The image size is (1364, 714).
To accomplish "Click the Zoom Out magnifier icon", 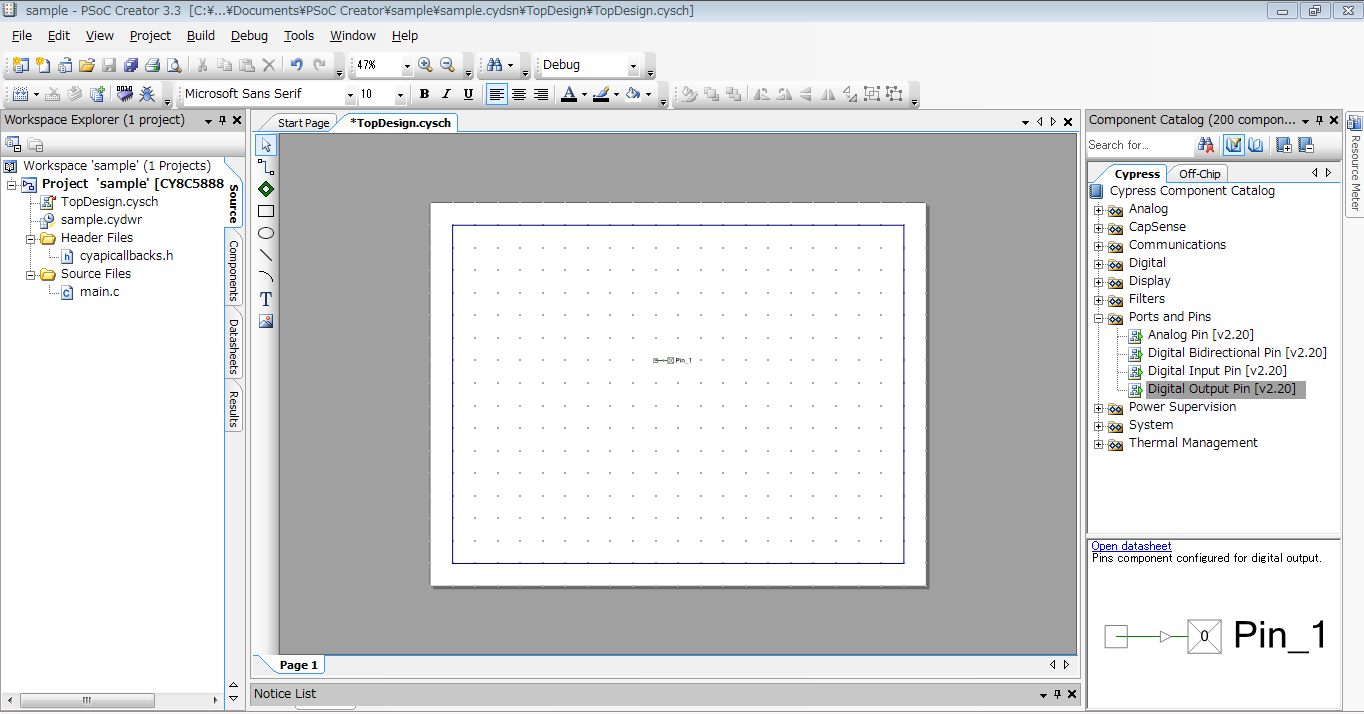I will pos(447,65).
